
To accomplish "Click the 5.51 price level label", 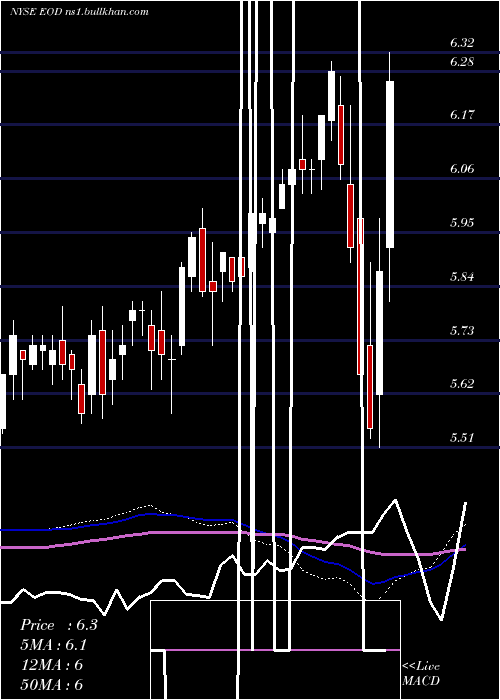I will pos(462,438).
